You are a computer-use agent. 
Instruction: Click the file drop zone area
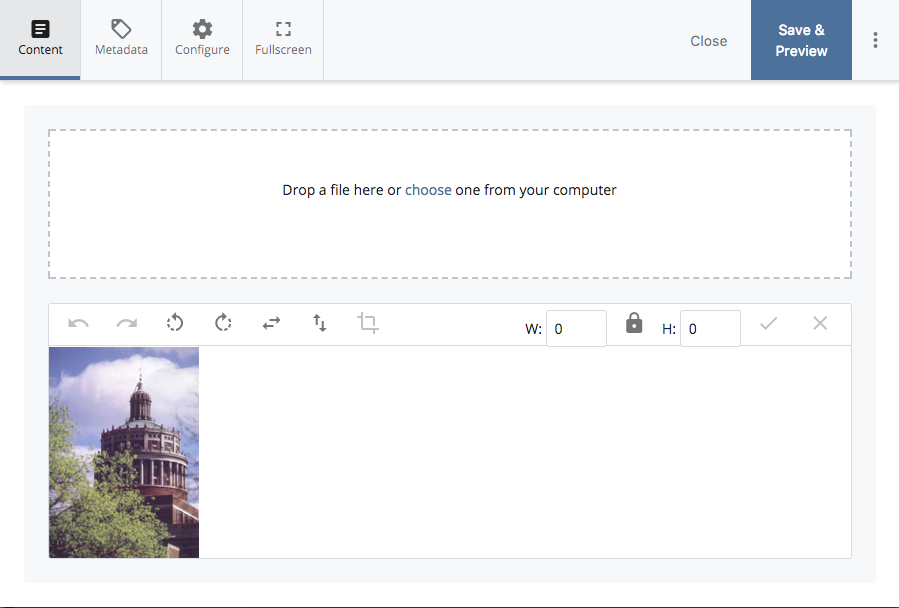coord(450,204)
